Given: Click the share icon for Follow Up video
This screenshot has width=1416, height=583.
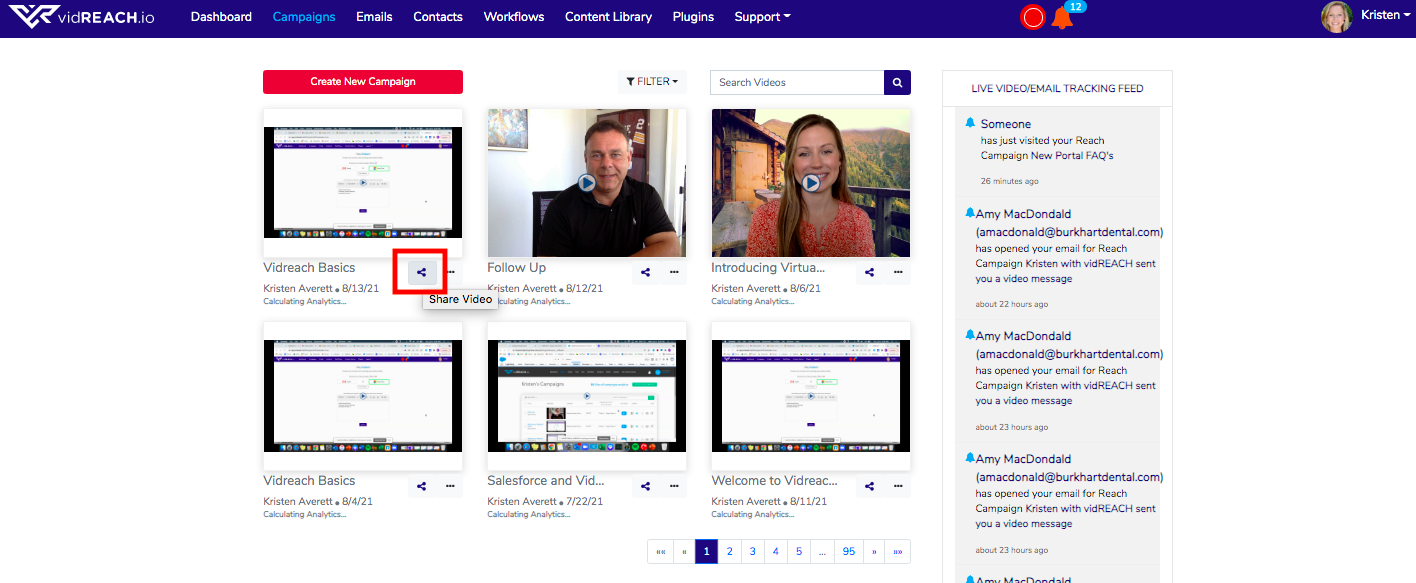Looking at the screenshot, I should pos(646,272).
